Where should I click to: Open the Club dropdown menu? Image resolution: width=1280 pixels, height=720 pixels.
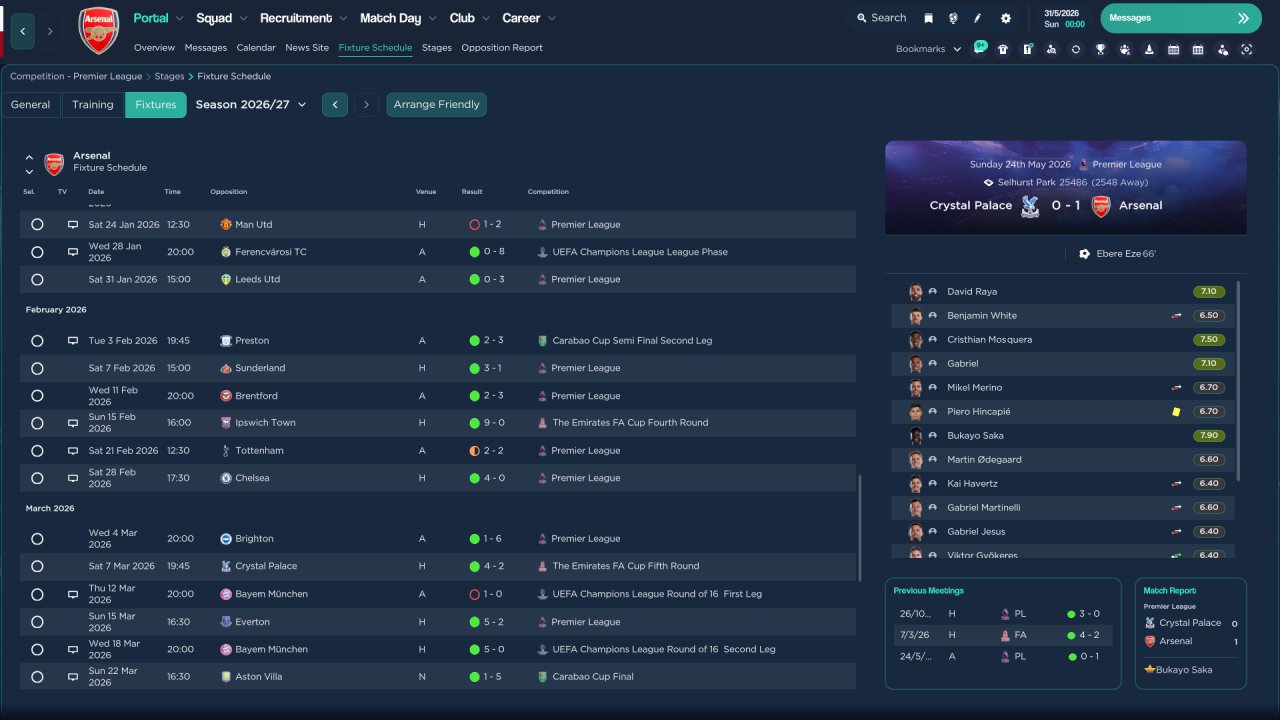click(470, 18)
